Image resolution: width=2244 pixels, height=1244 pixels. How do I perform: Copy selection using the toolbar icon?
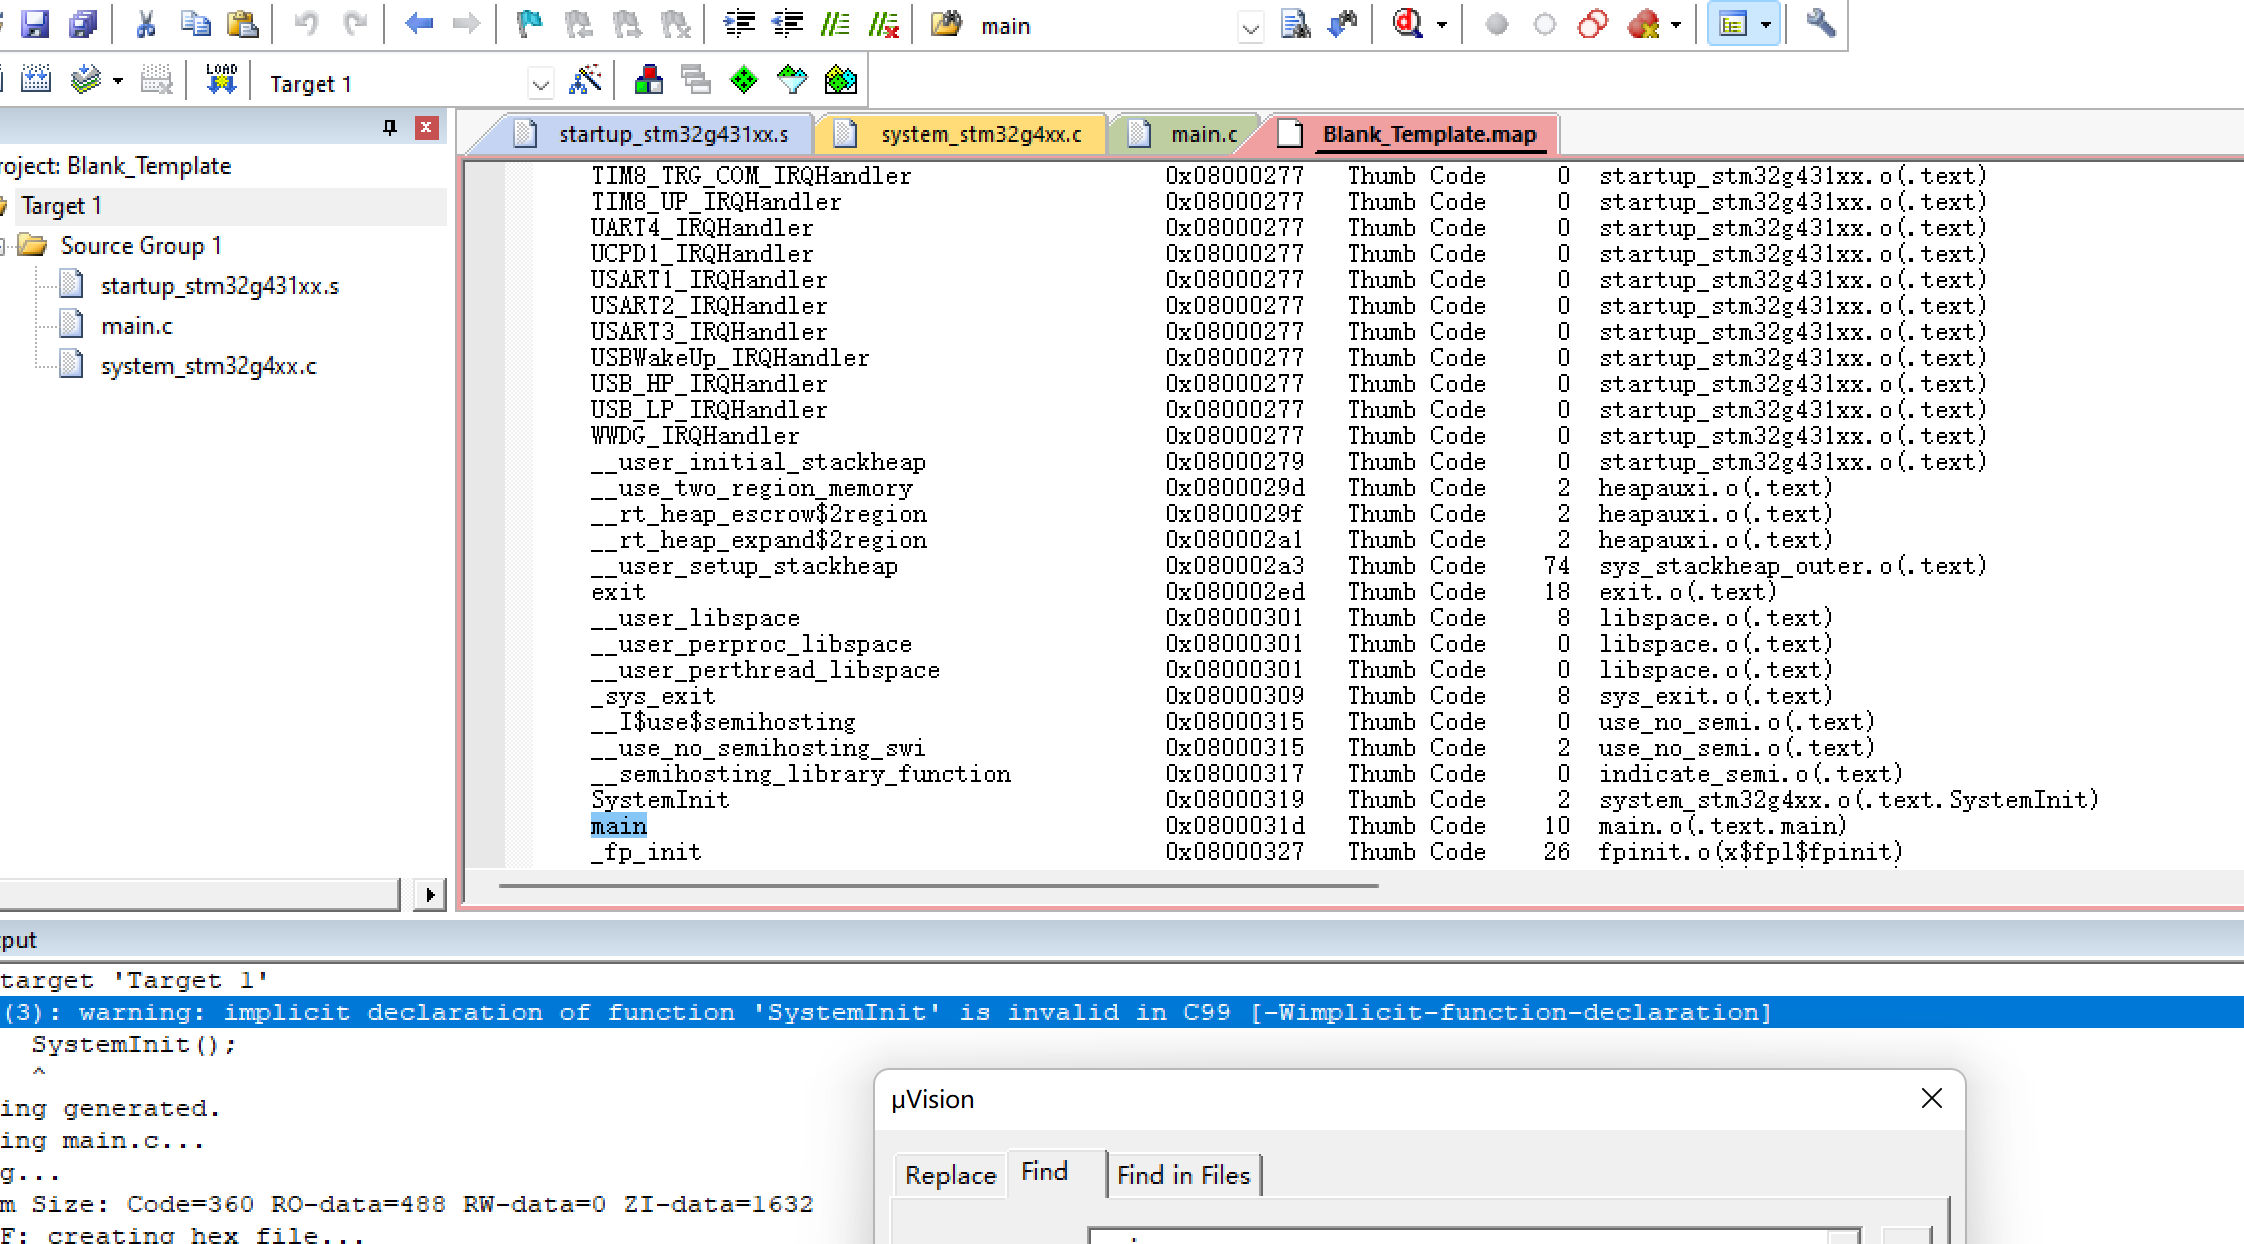(x=195, y=24)
